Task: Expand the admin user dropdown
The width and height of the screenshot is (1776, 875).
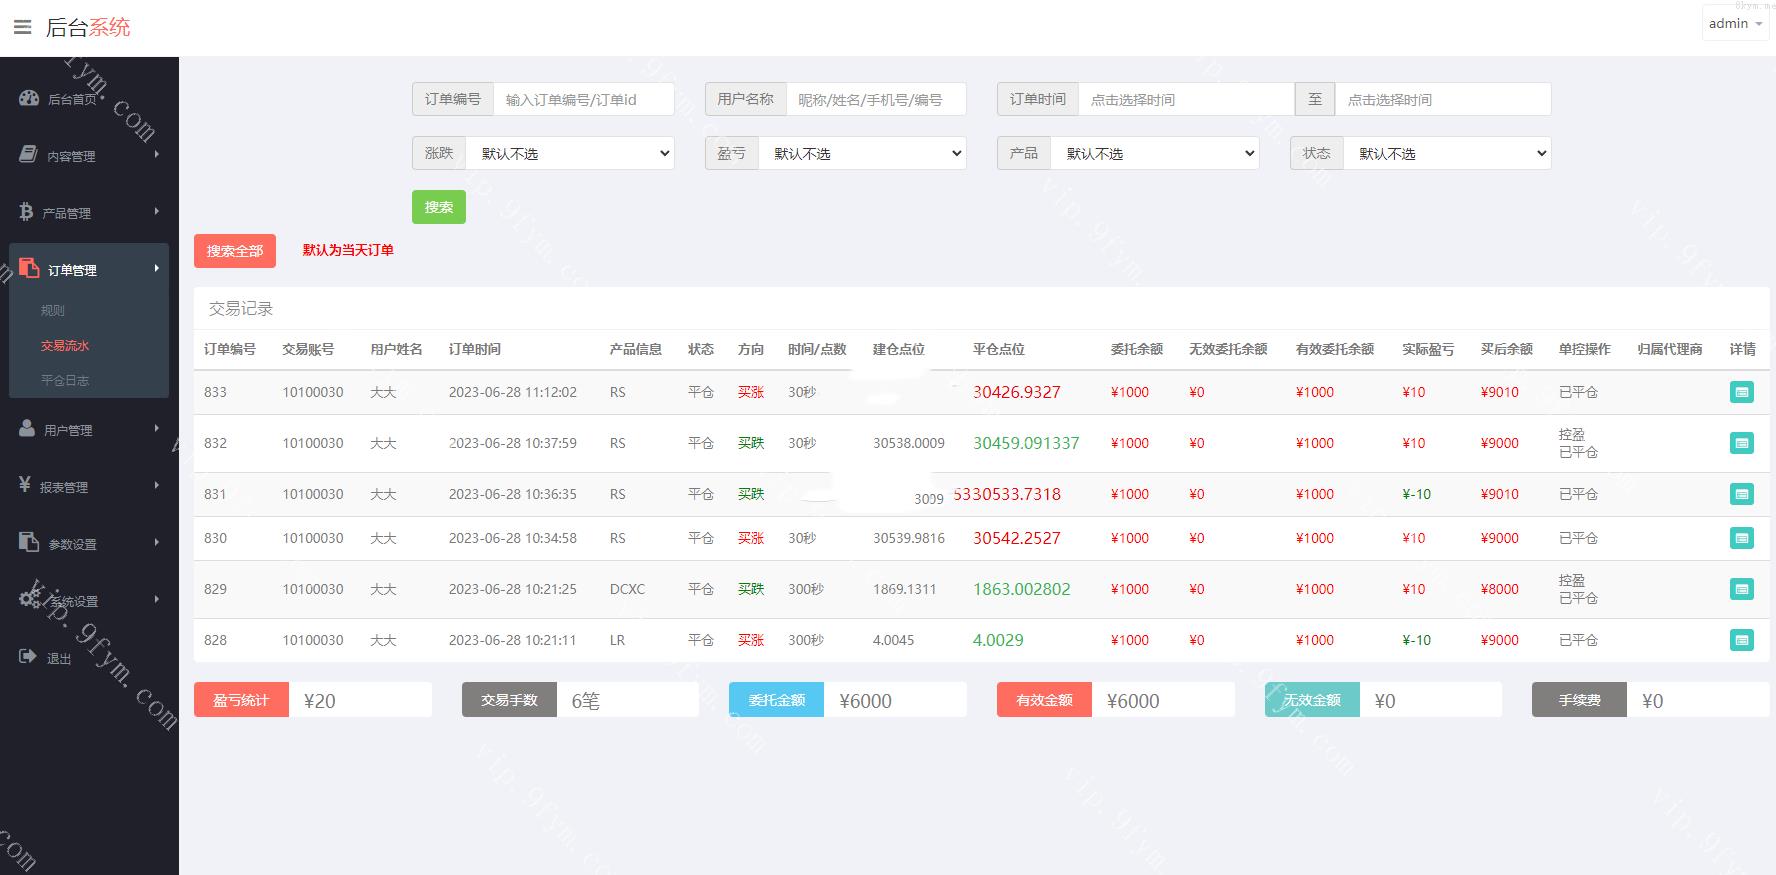Action: pos(1735,24)
